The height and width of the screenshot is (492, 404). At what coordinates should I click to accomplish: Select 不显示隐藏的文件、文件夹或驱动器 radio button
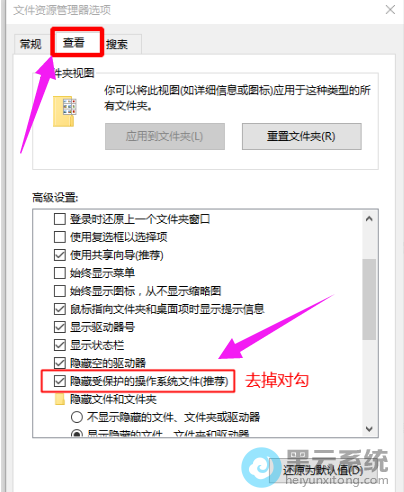(77, 417)
